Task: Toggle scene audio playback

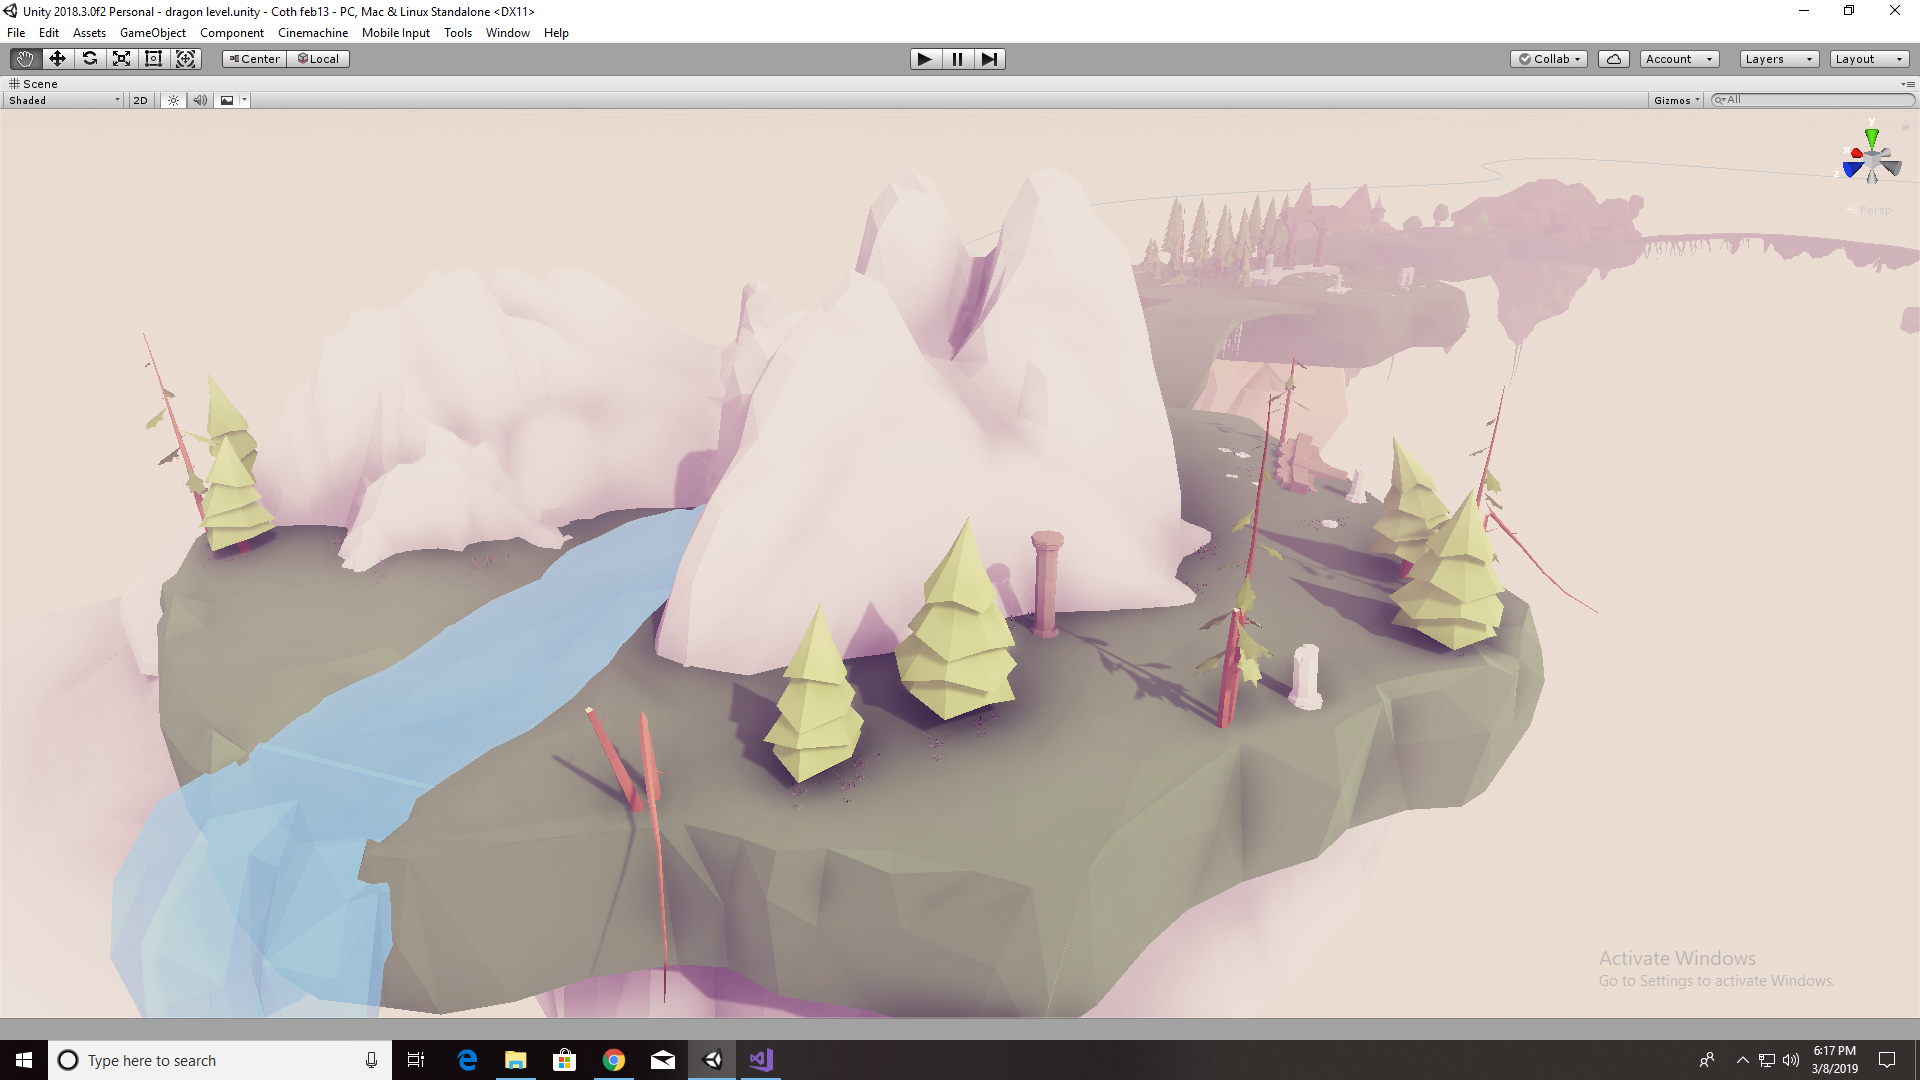Action: (x=200, y=100)
